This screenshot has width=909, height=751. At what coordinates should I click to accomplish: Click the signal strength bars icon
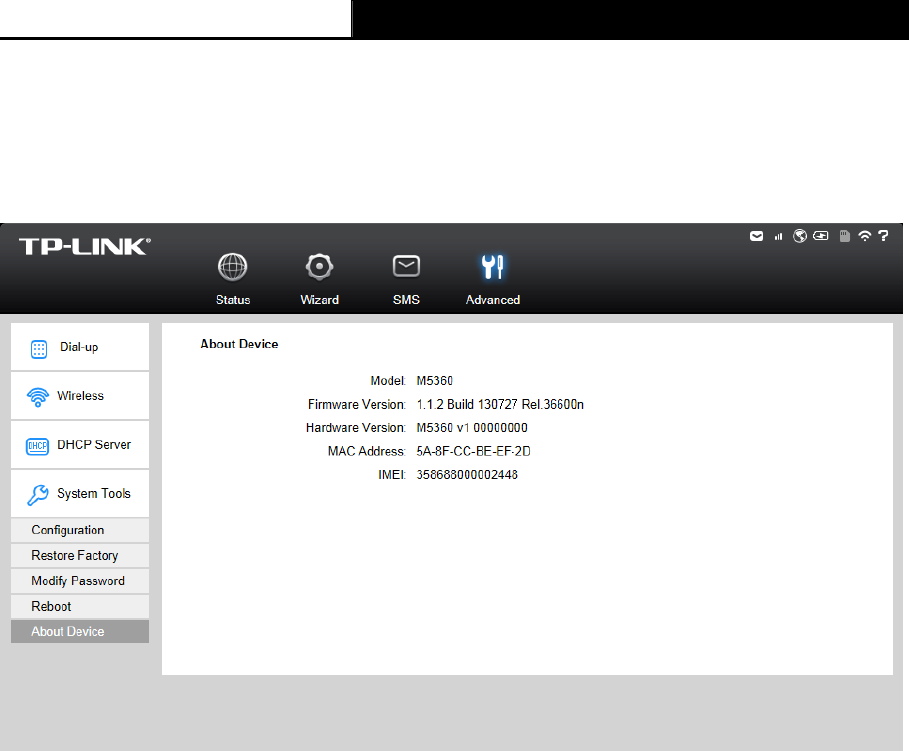pos(779,237)
